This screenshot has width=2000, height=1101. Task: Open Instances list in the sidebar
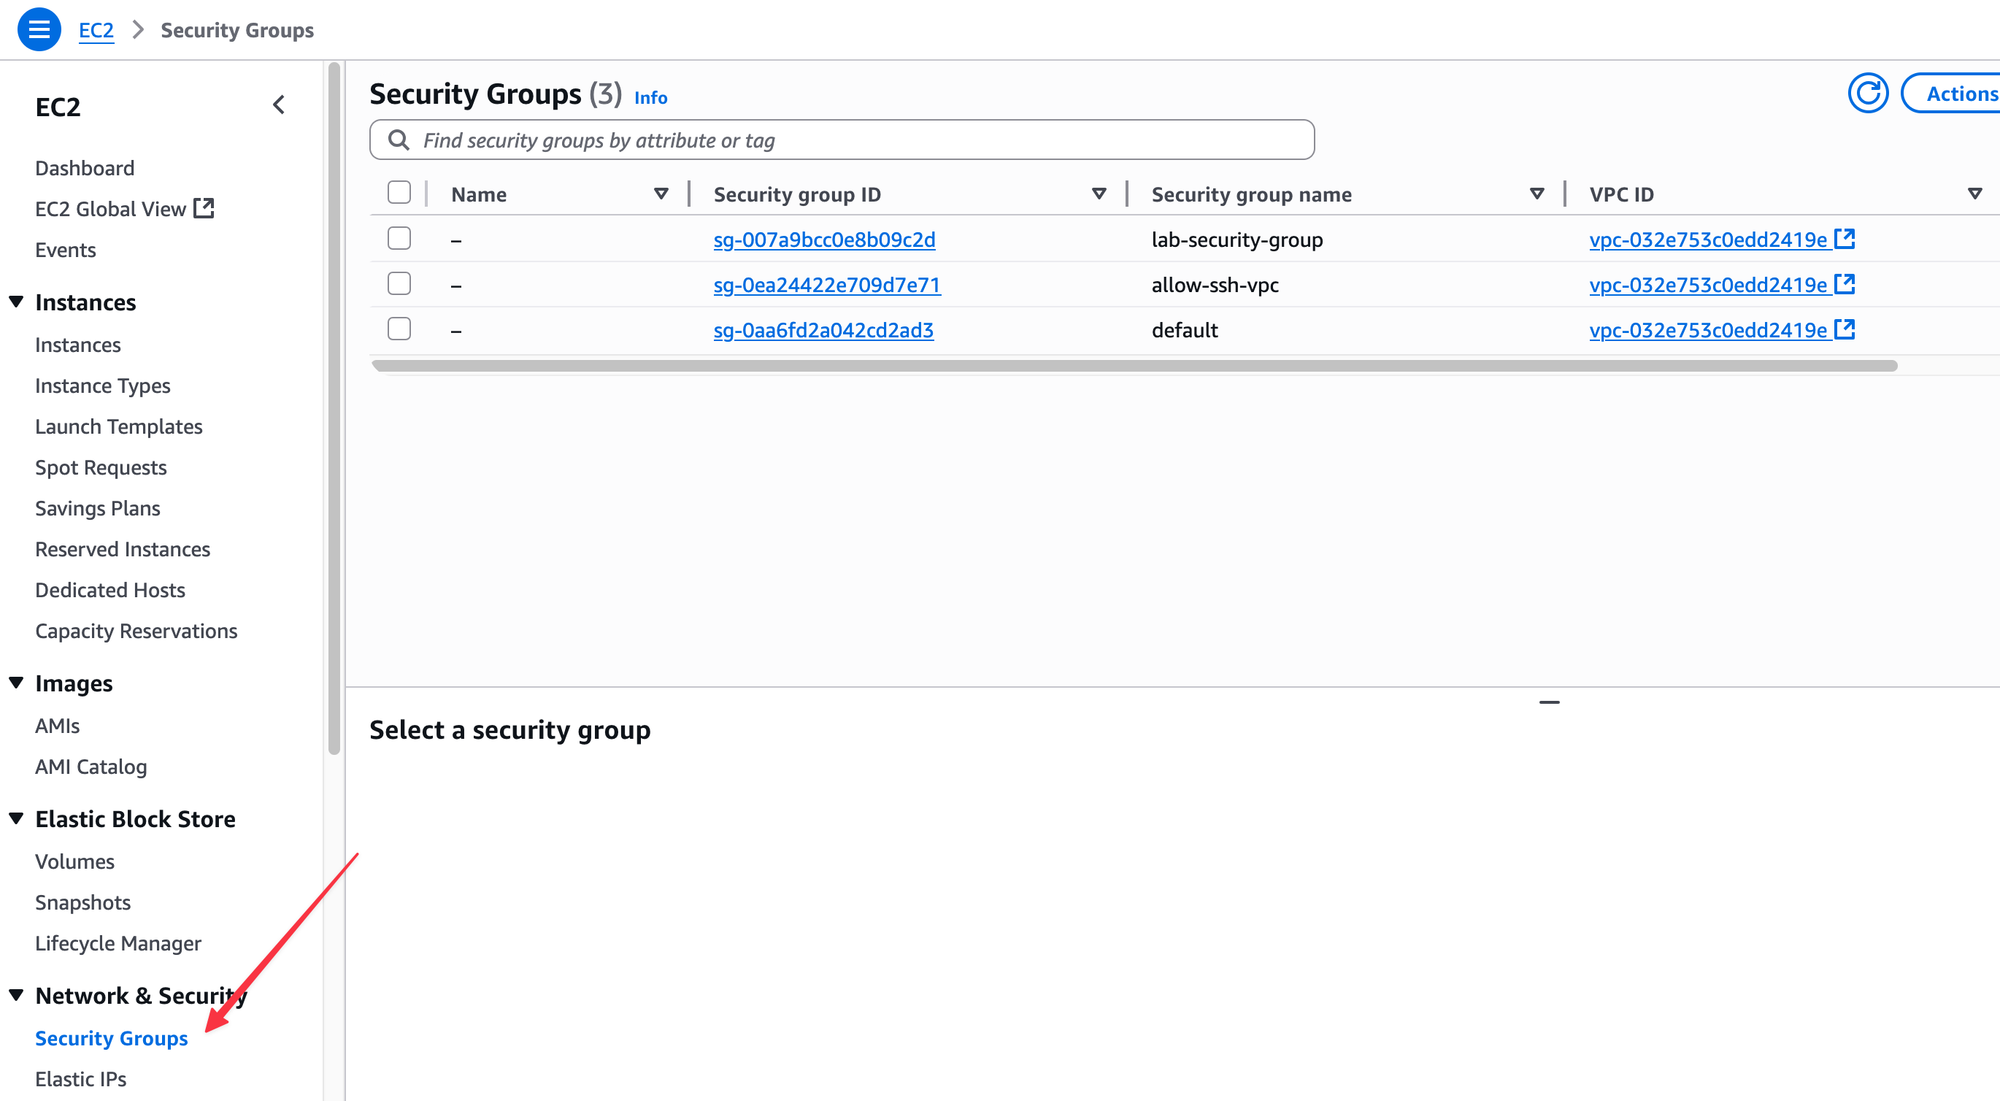tap(78, 345)
